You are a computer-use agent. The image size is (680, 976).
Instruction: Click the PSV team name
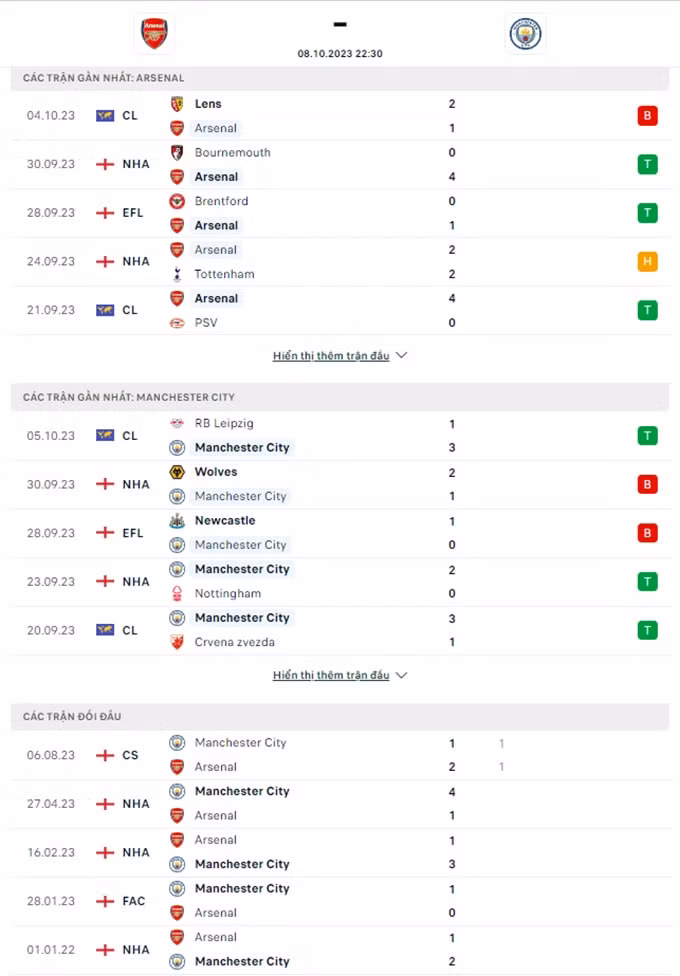pyautogui.click(x=206, y=322)
